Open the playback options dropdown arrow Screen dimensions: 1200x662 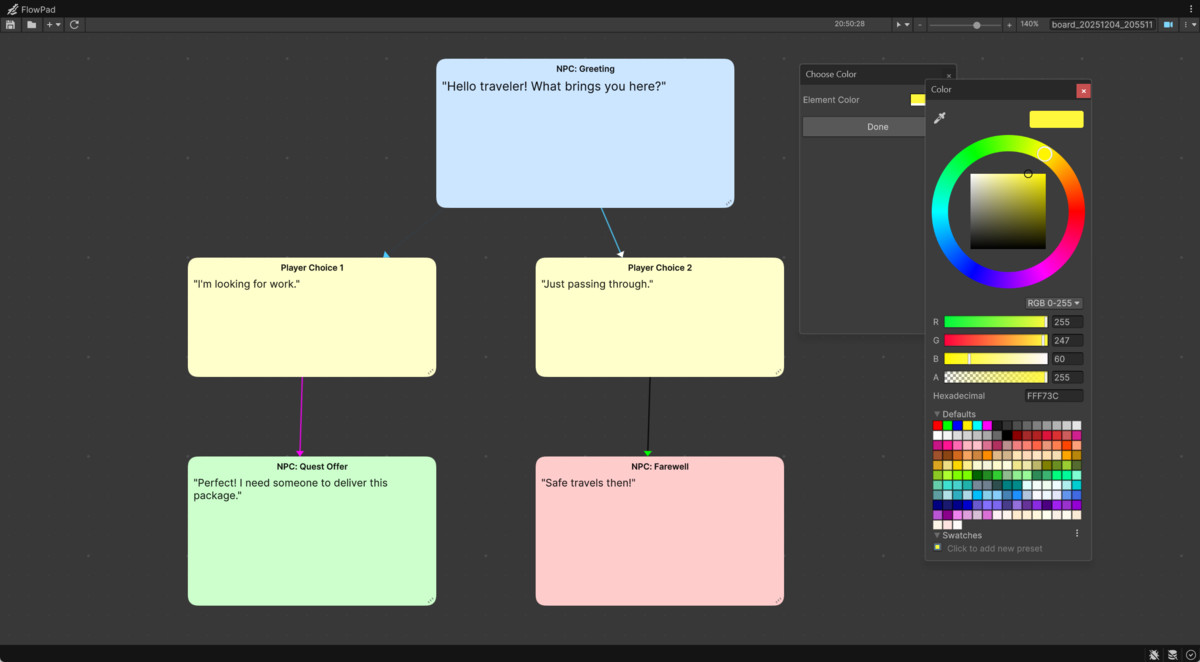(x=907, y=24)
